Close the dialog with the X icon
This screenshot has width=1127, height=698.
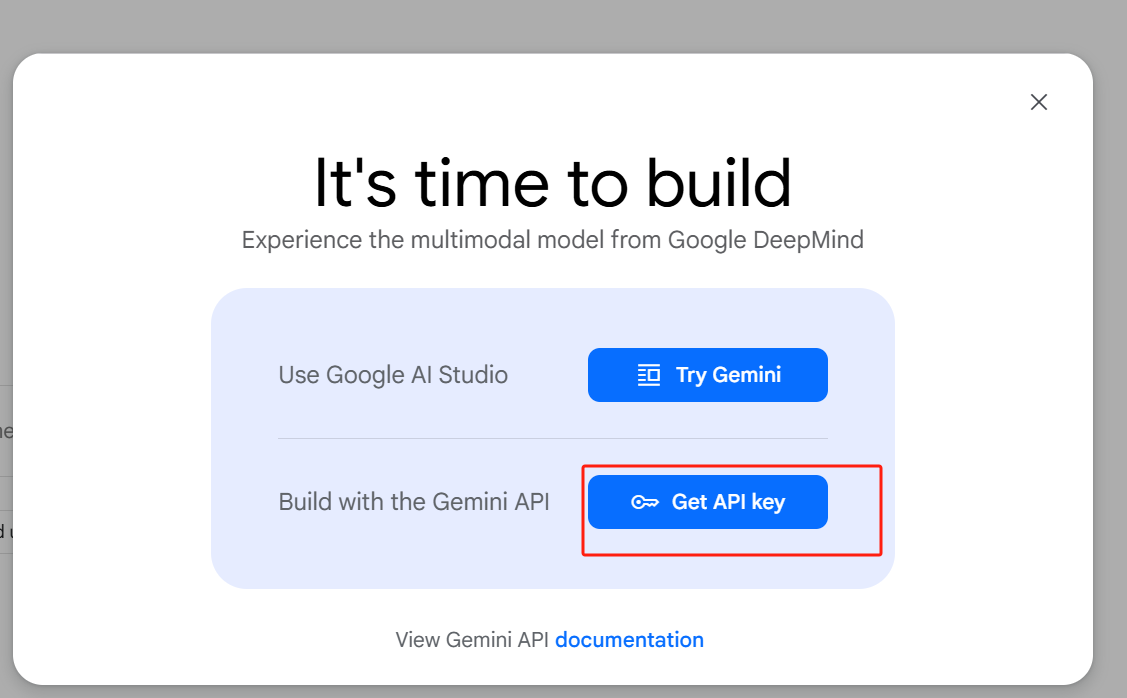[1039, 102]
